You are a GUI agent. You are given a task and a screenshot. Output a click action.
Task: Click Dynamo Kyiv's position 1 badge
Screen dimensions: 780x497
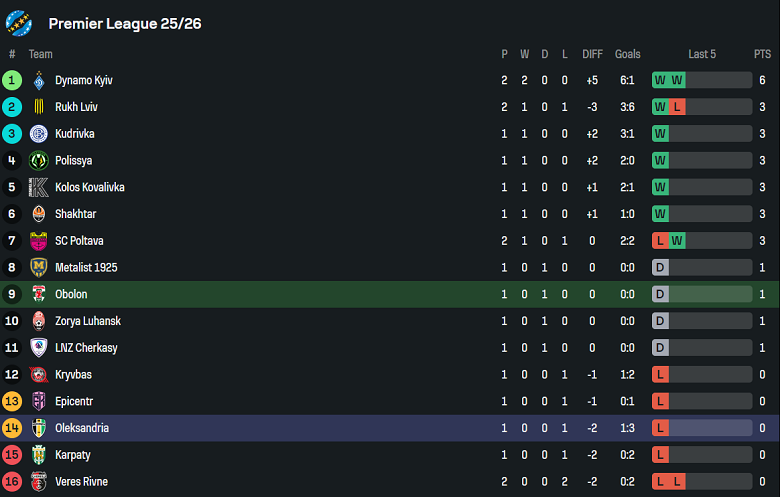coord(12,80)
